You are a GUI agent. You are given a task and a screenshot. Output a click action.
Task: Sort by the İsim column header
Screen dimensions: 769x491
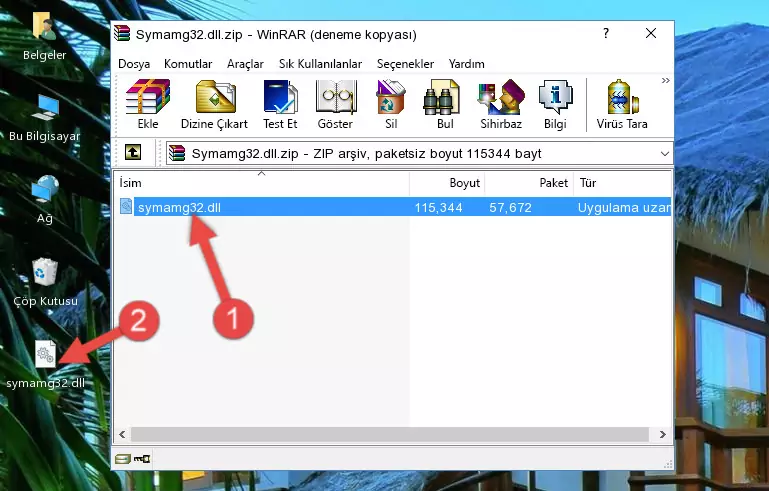tap(262, 182)
